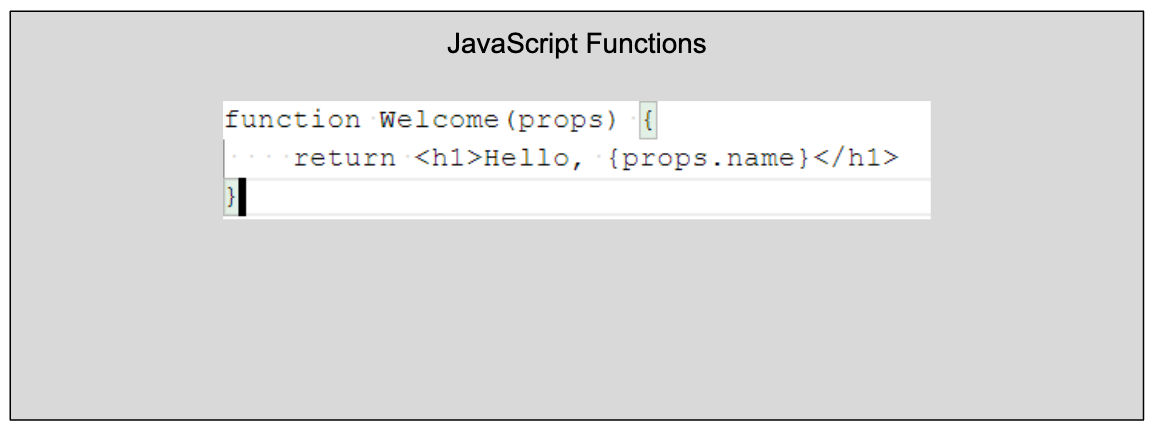Click the 'JavaScript Functions' heading
The width and height of the screenshot is (1153, 432).
[x=576, y=44]
